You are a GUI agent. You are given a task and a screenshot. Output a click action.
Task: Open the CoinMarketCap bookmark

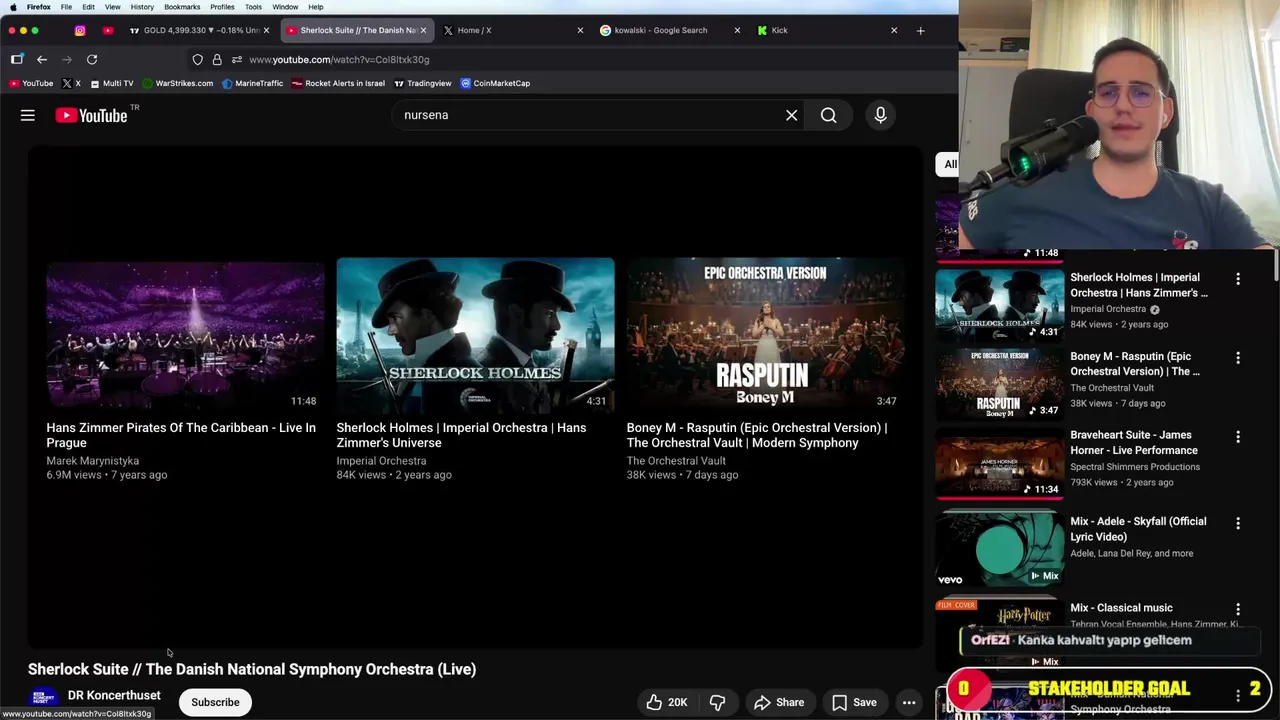click(495, 83)
